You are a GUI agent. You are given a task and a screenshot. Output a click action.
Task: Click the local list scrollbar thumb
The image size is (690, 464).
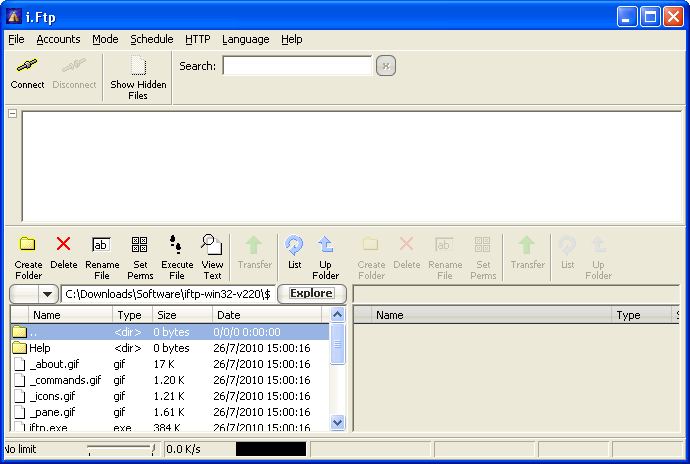pos(338,344)
